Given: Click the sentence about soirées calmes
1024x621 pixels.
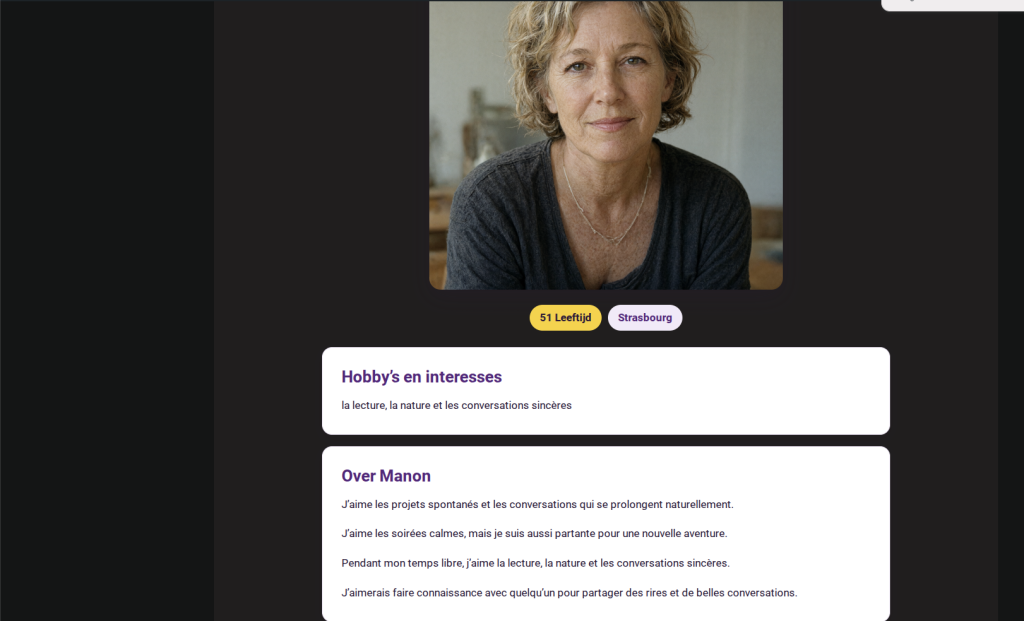Looking at the screenshot, I should 534,533.
